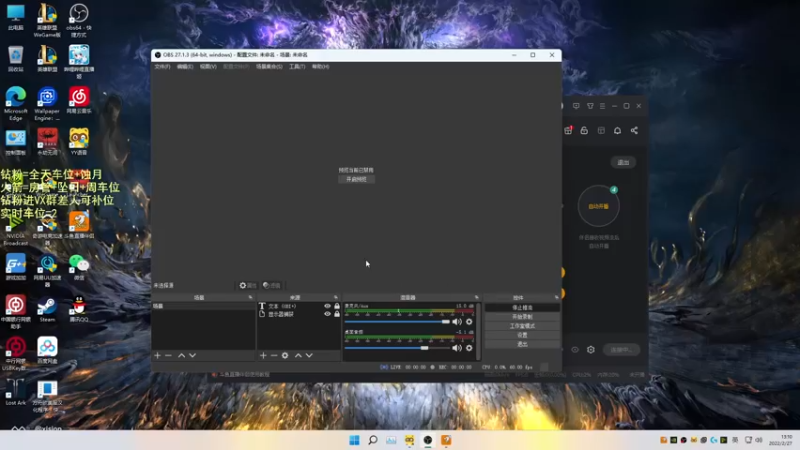The height and width of the screenshot is (450, 800).
Task: Click the pill button at top right of side window
Action: pos(623,162)
